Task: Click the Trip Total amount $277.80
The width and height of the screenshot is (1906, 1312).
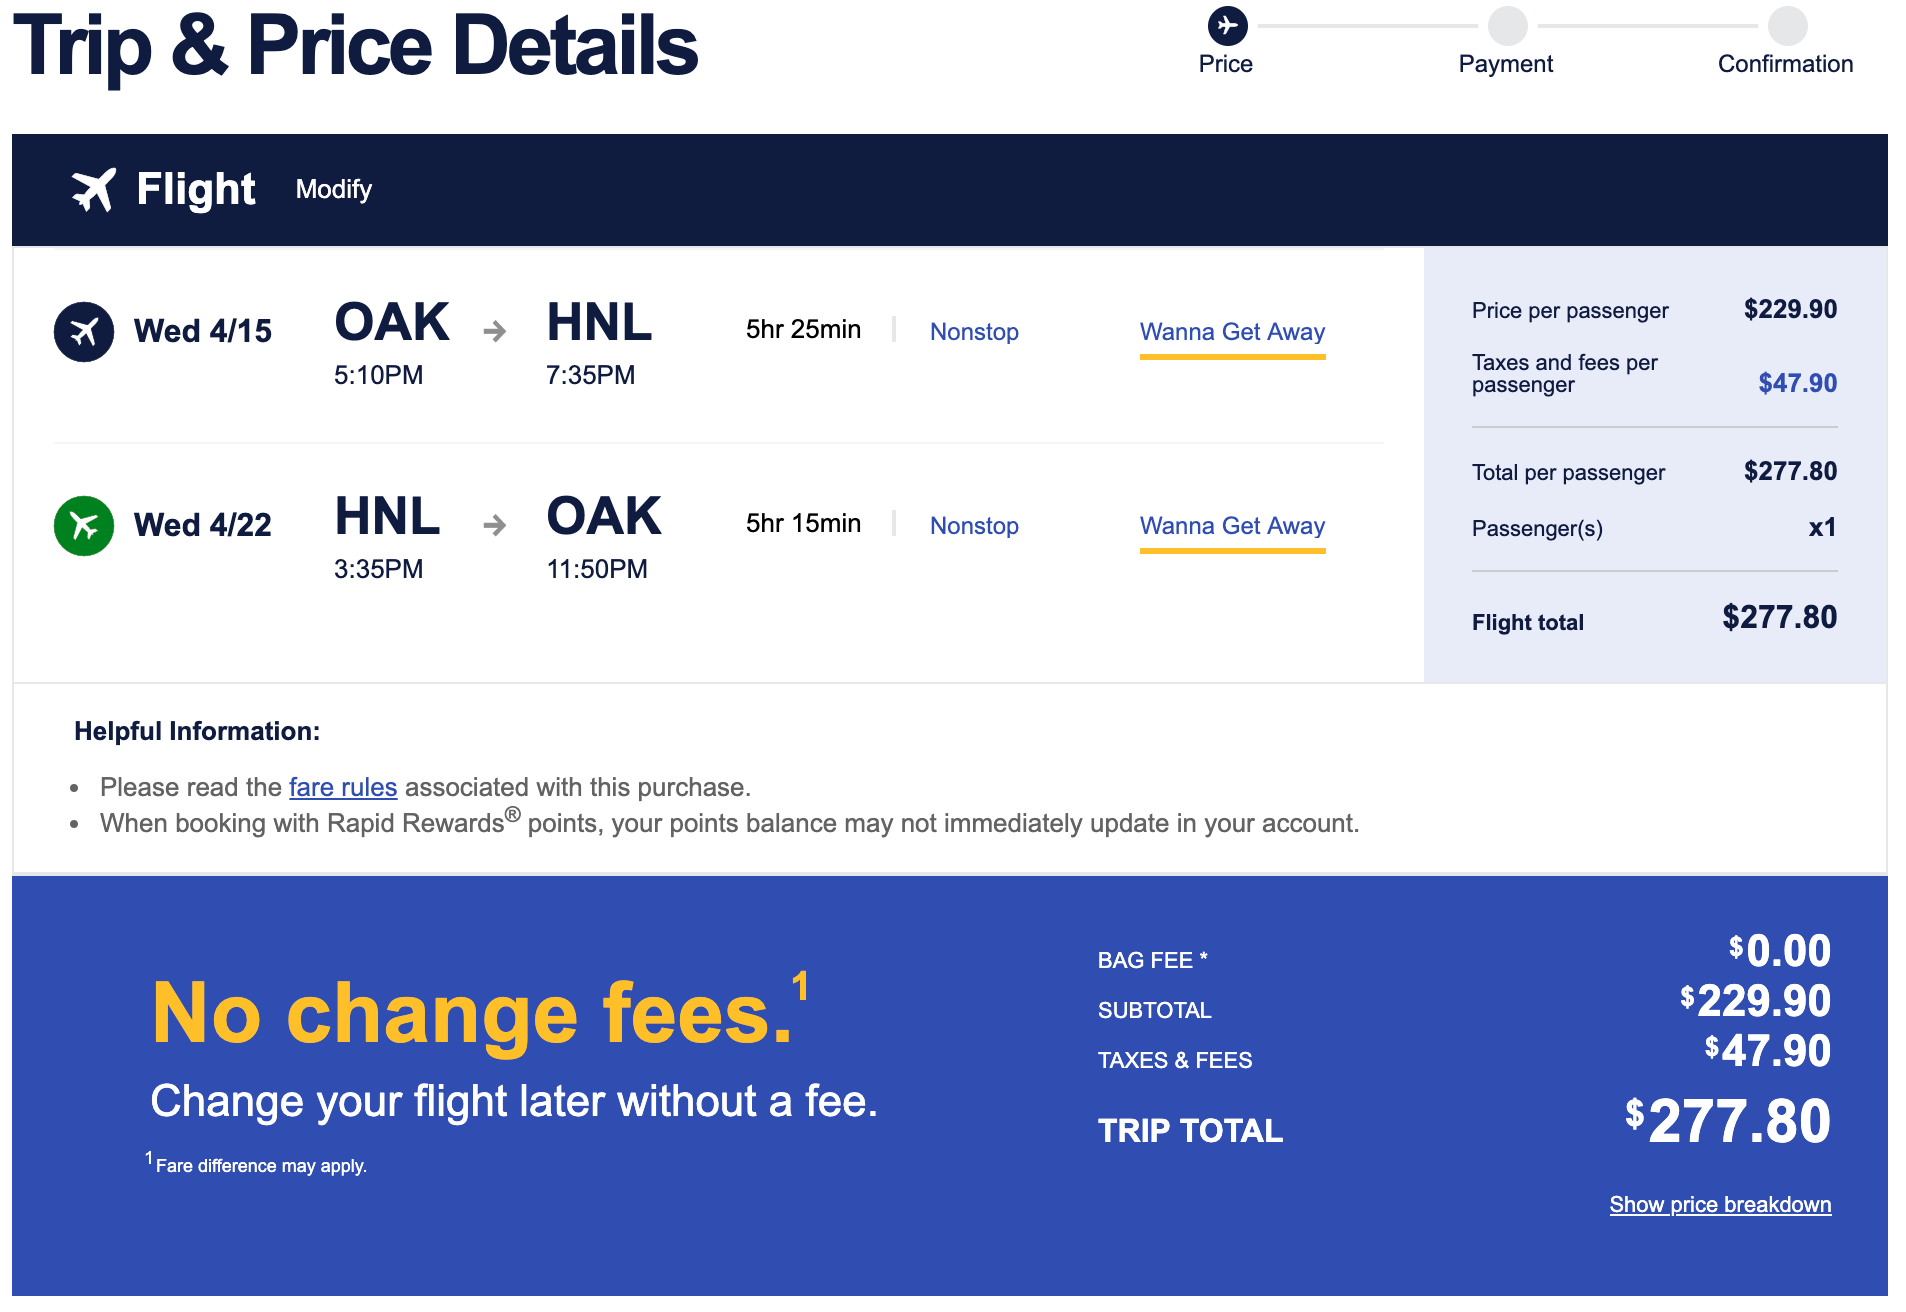Action: (x=1728, y=1121)
